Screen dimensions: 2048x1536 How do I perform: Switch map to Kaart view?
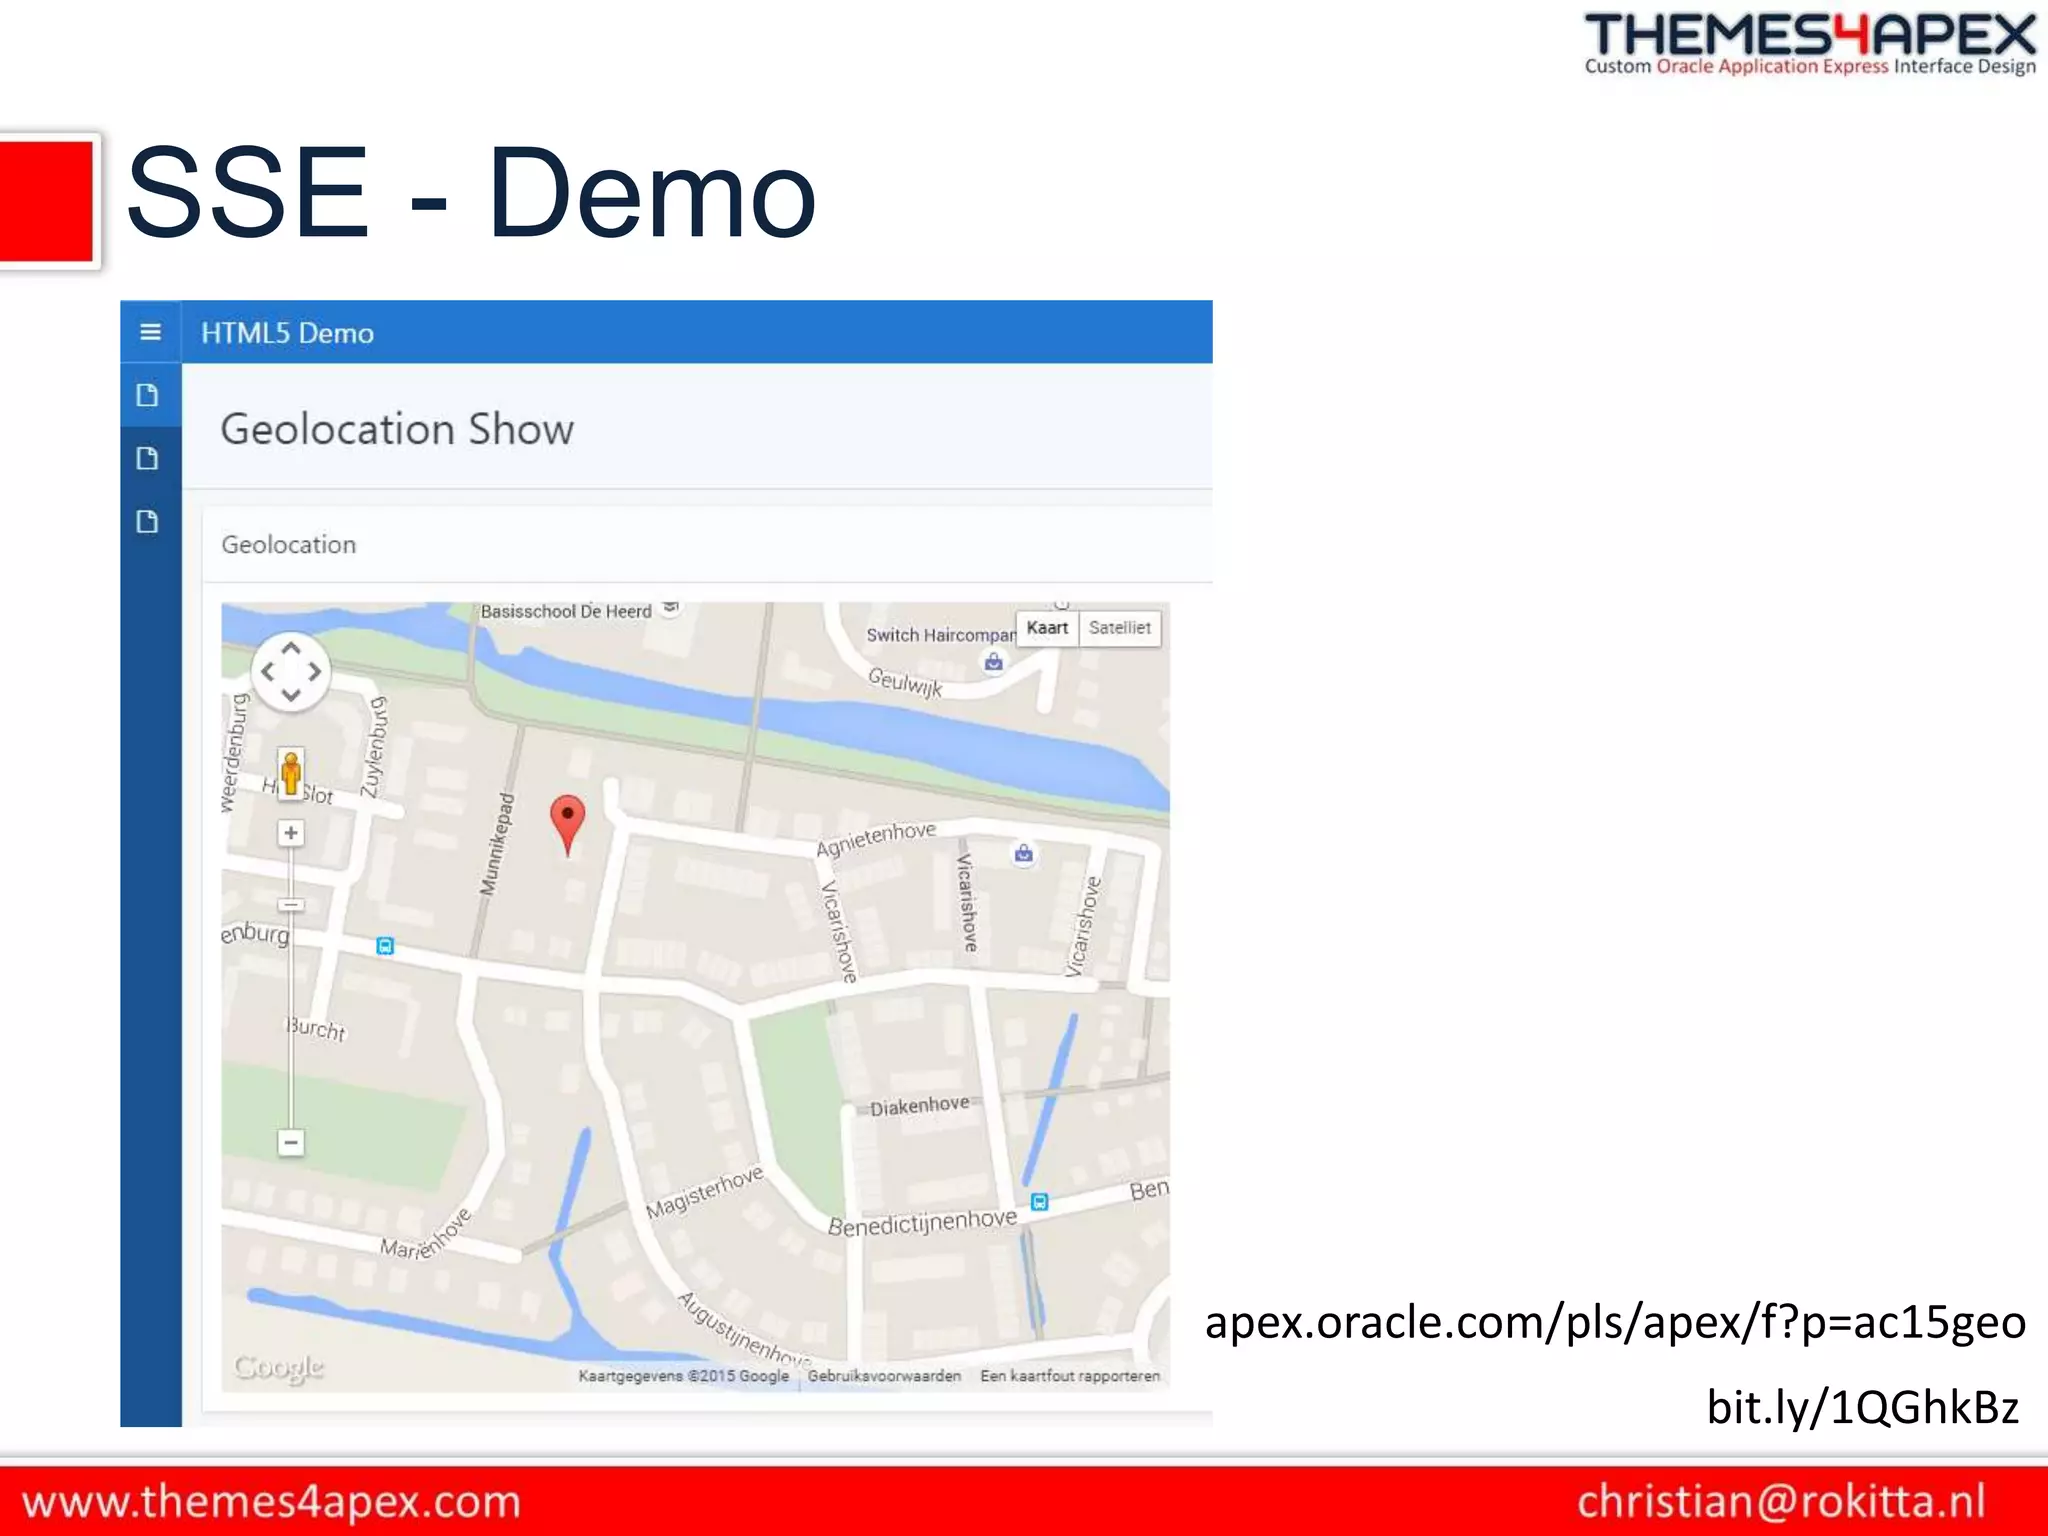point(1047,628)
